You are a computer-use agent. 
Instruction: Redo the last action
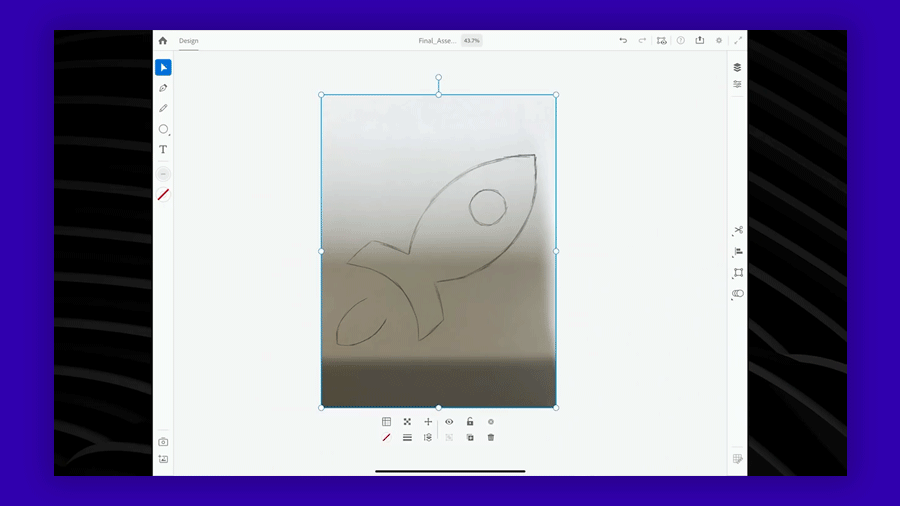click(642, 40)
